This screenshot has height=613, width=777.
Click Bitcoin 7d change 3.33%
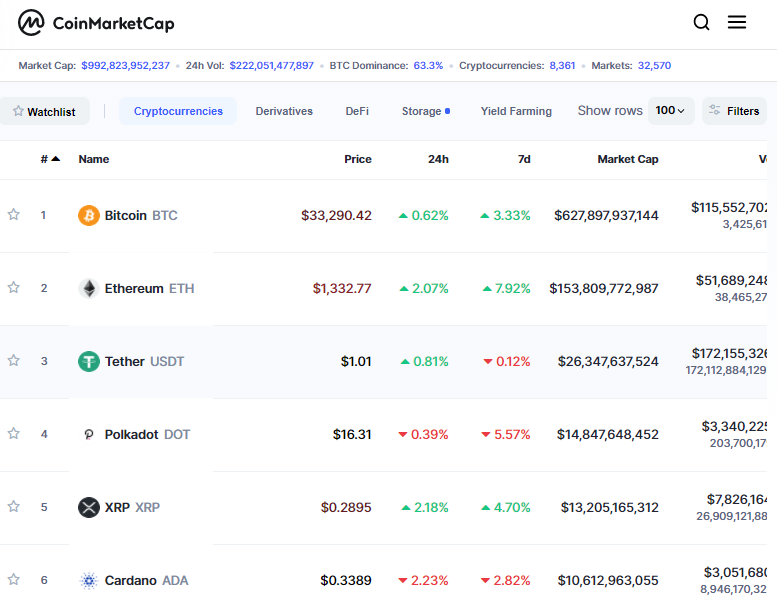tap(505, 216)
